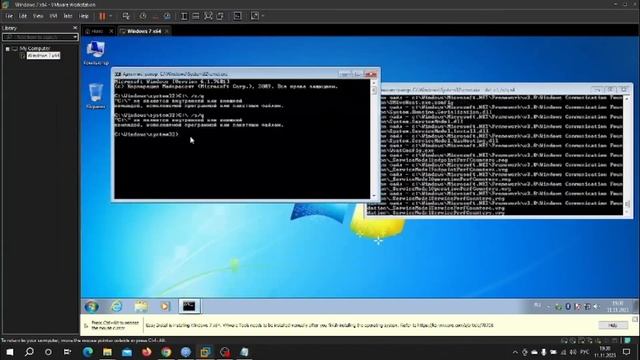
Task: Switch to Windows 7 x64 tab
Action: (144, 31)
